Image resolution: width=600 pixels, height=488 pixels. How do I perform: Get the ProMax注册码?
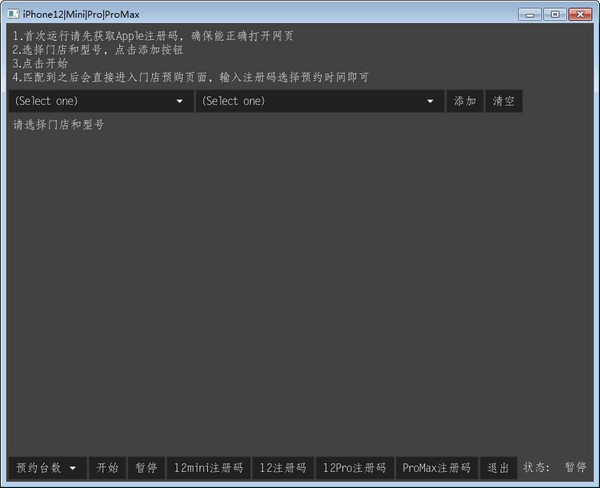437,468
